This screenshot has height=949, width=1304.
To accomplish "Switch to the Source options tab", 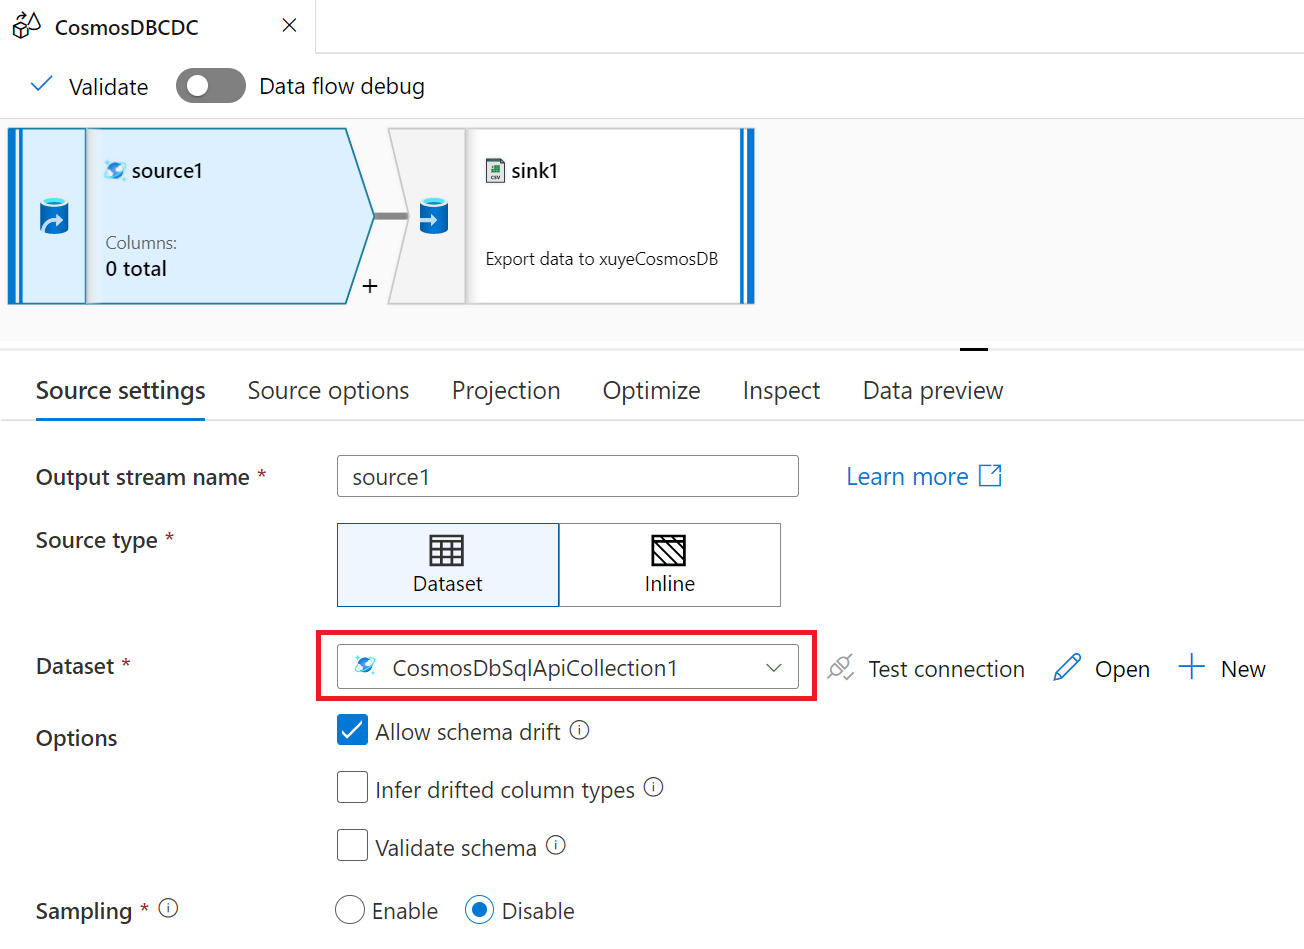I will 328,391.
